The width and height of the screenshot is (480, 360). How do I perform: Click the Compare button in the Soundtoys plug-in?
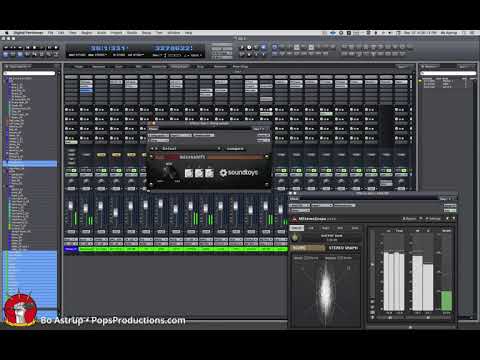click(235, 149)
